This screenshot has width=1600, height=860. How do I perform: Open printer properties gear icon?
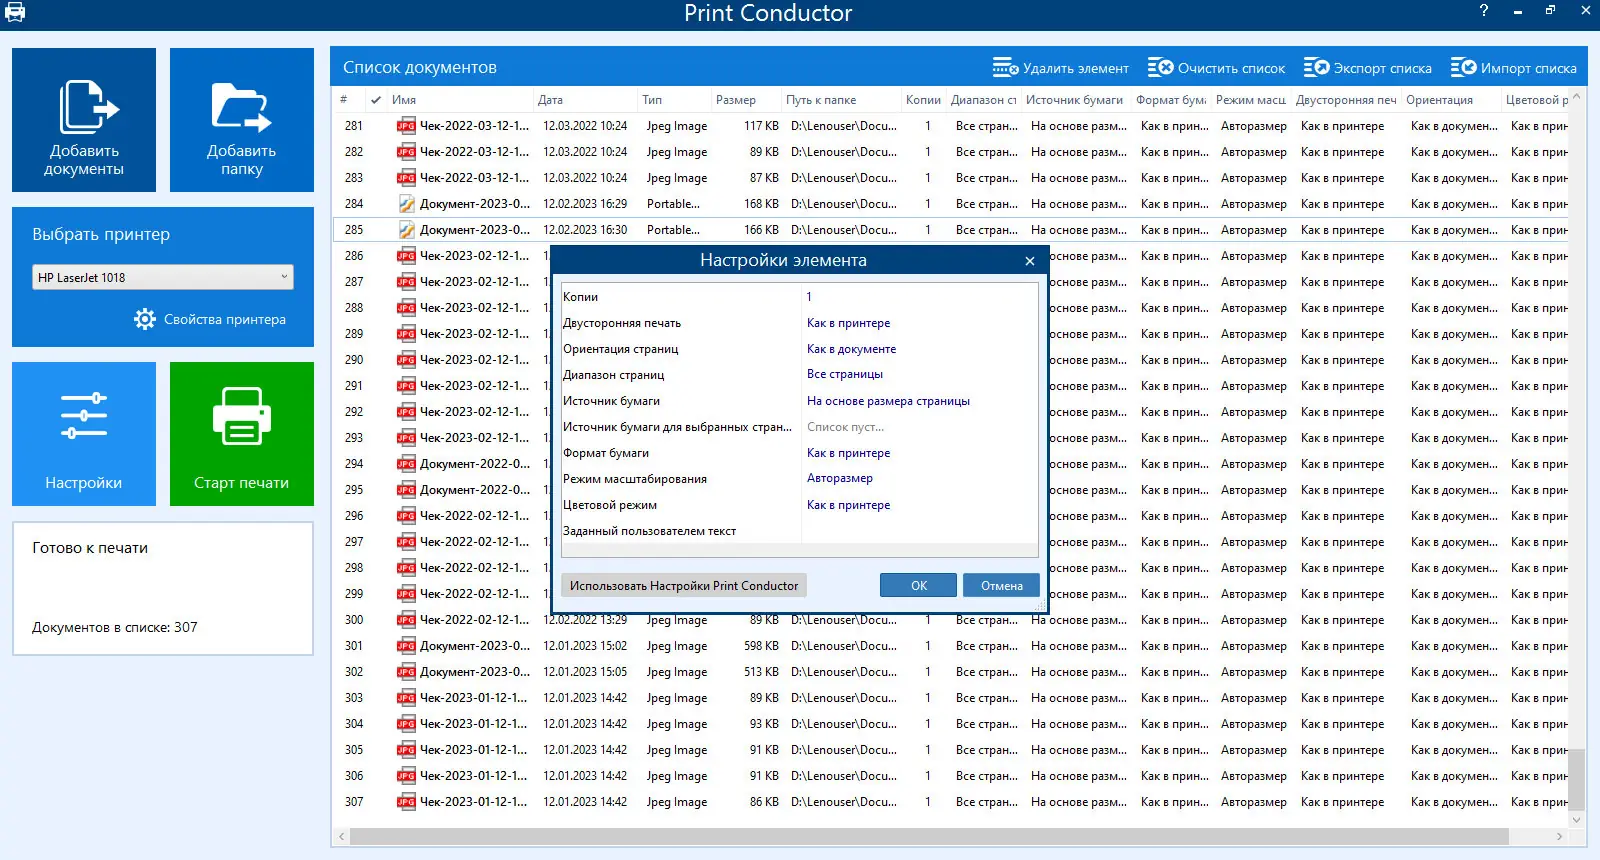[145, 319]
